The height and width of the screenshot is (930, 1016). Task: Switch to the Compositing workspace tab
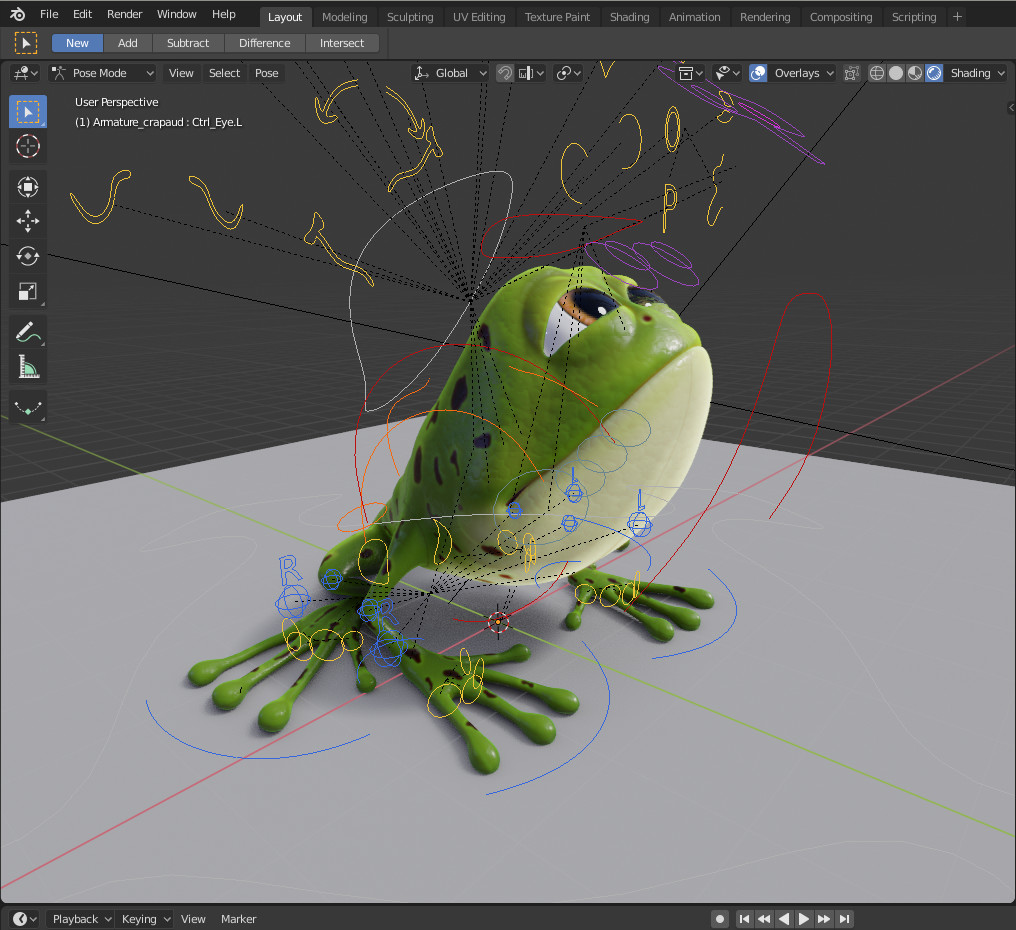point(840,17)
